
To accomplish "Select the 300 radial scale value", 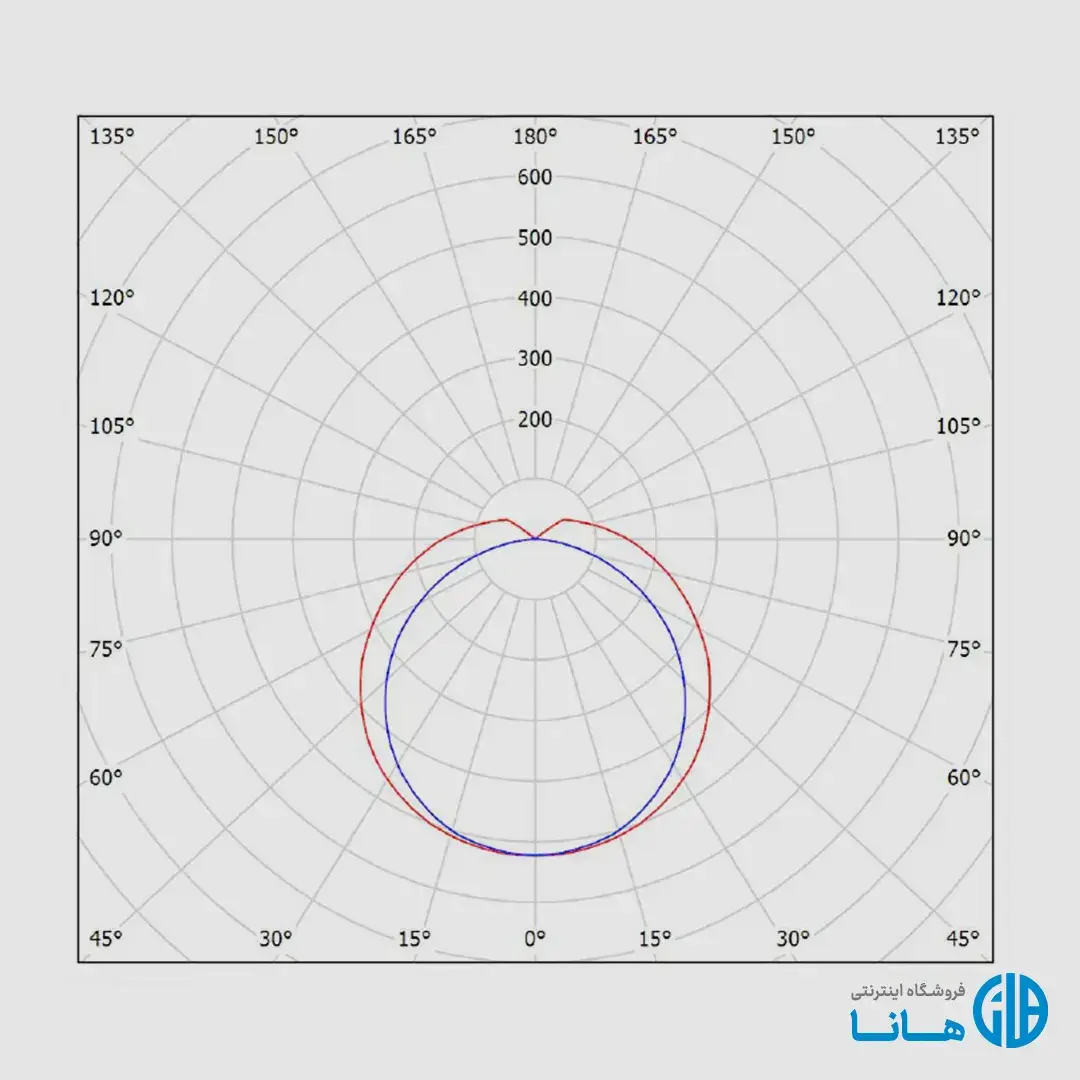I will (534, 358).
